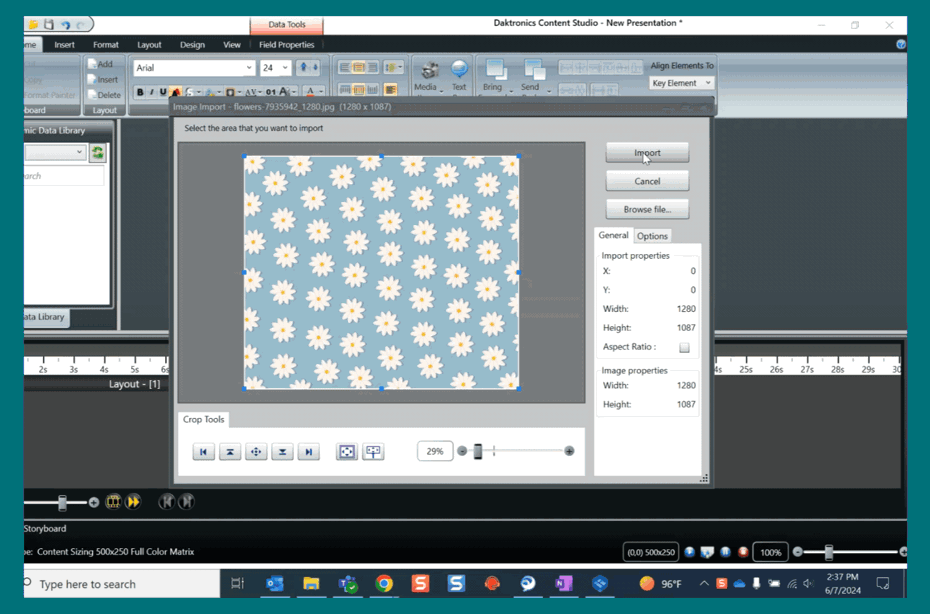Click the refresh icon in Data Library
Viewport: 930px width, 614px height.
pos(98,153)
